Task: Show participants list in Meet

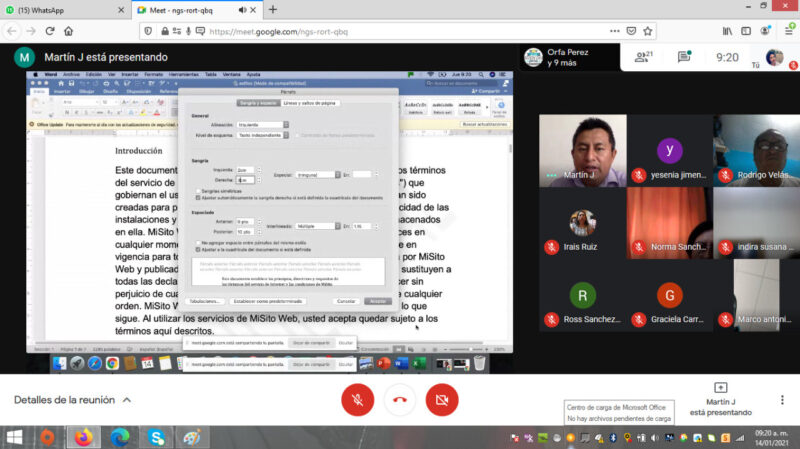Action: (x=643, y=57)
